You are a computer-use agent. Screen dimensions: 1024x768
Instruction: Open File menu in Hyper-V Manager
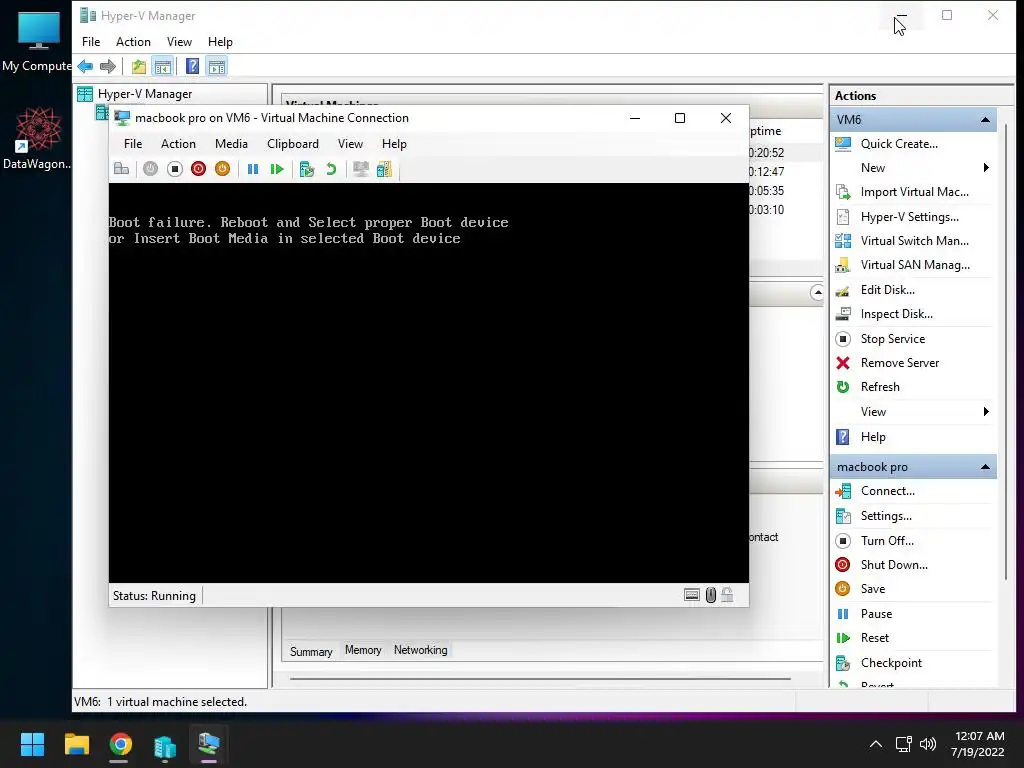click(x=91, y=42)
